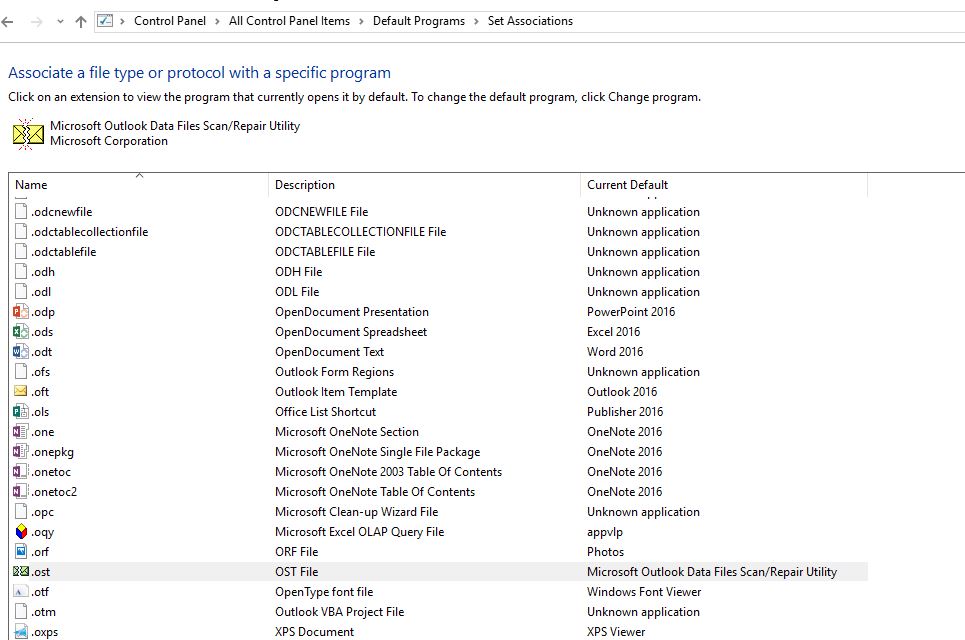Click the Office List Shortcut description
The width and height of the screenshot is (965, 640).
(325, 412)
